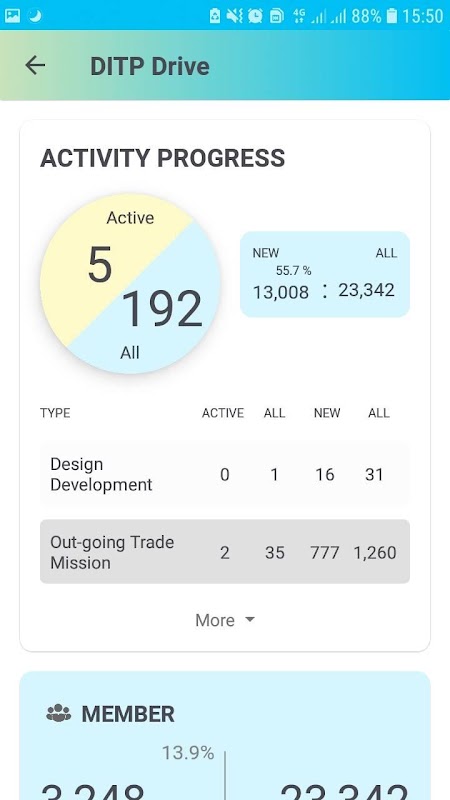Tap the alarm clock status icon
The image size is (450, 800).
tap(255, 16)
